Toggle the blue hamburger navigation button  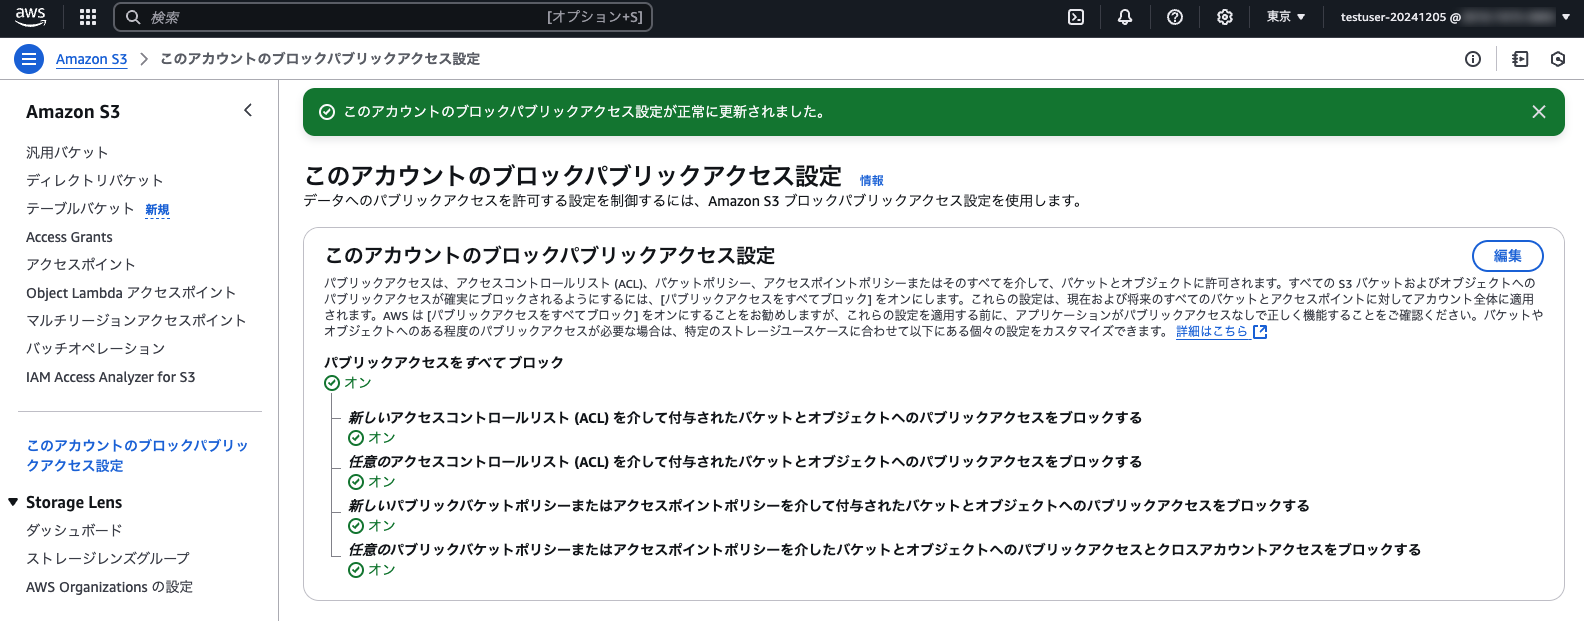tap(29, 59)
